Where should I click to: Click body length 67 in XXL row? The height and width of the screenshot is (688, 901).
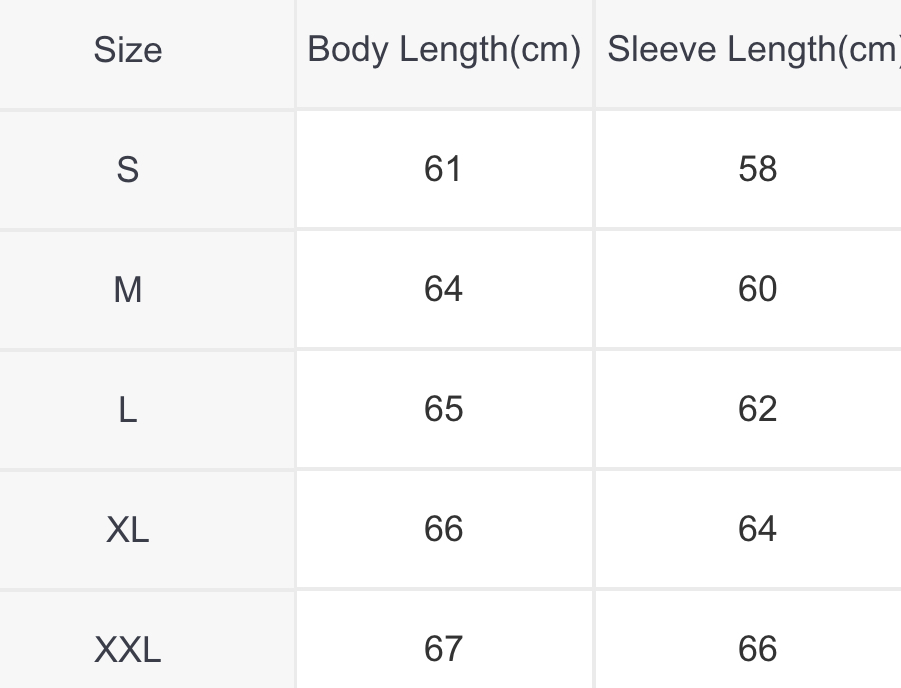(x=443, y=648)
